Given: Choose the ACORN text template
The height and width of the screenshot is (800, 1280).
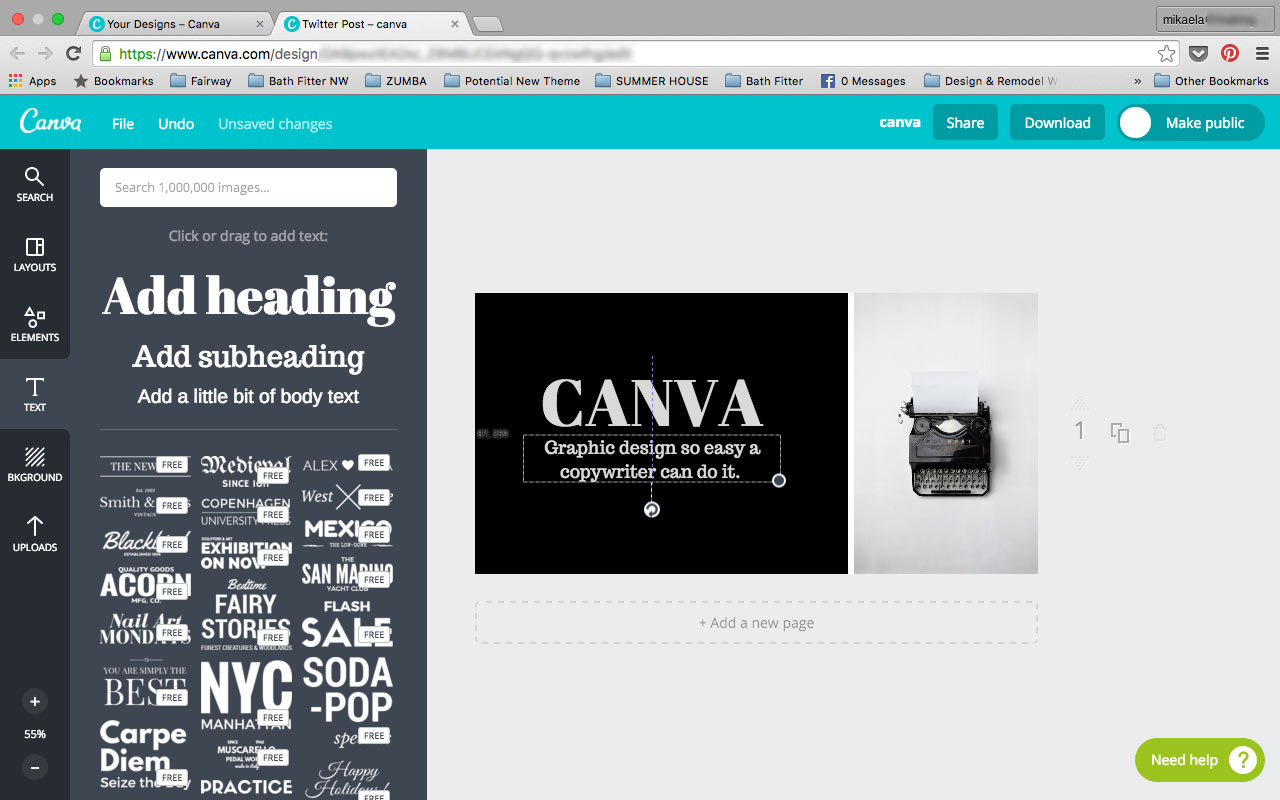Looking at the screenshot, I should [x=146, y=585].
